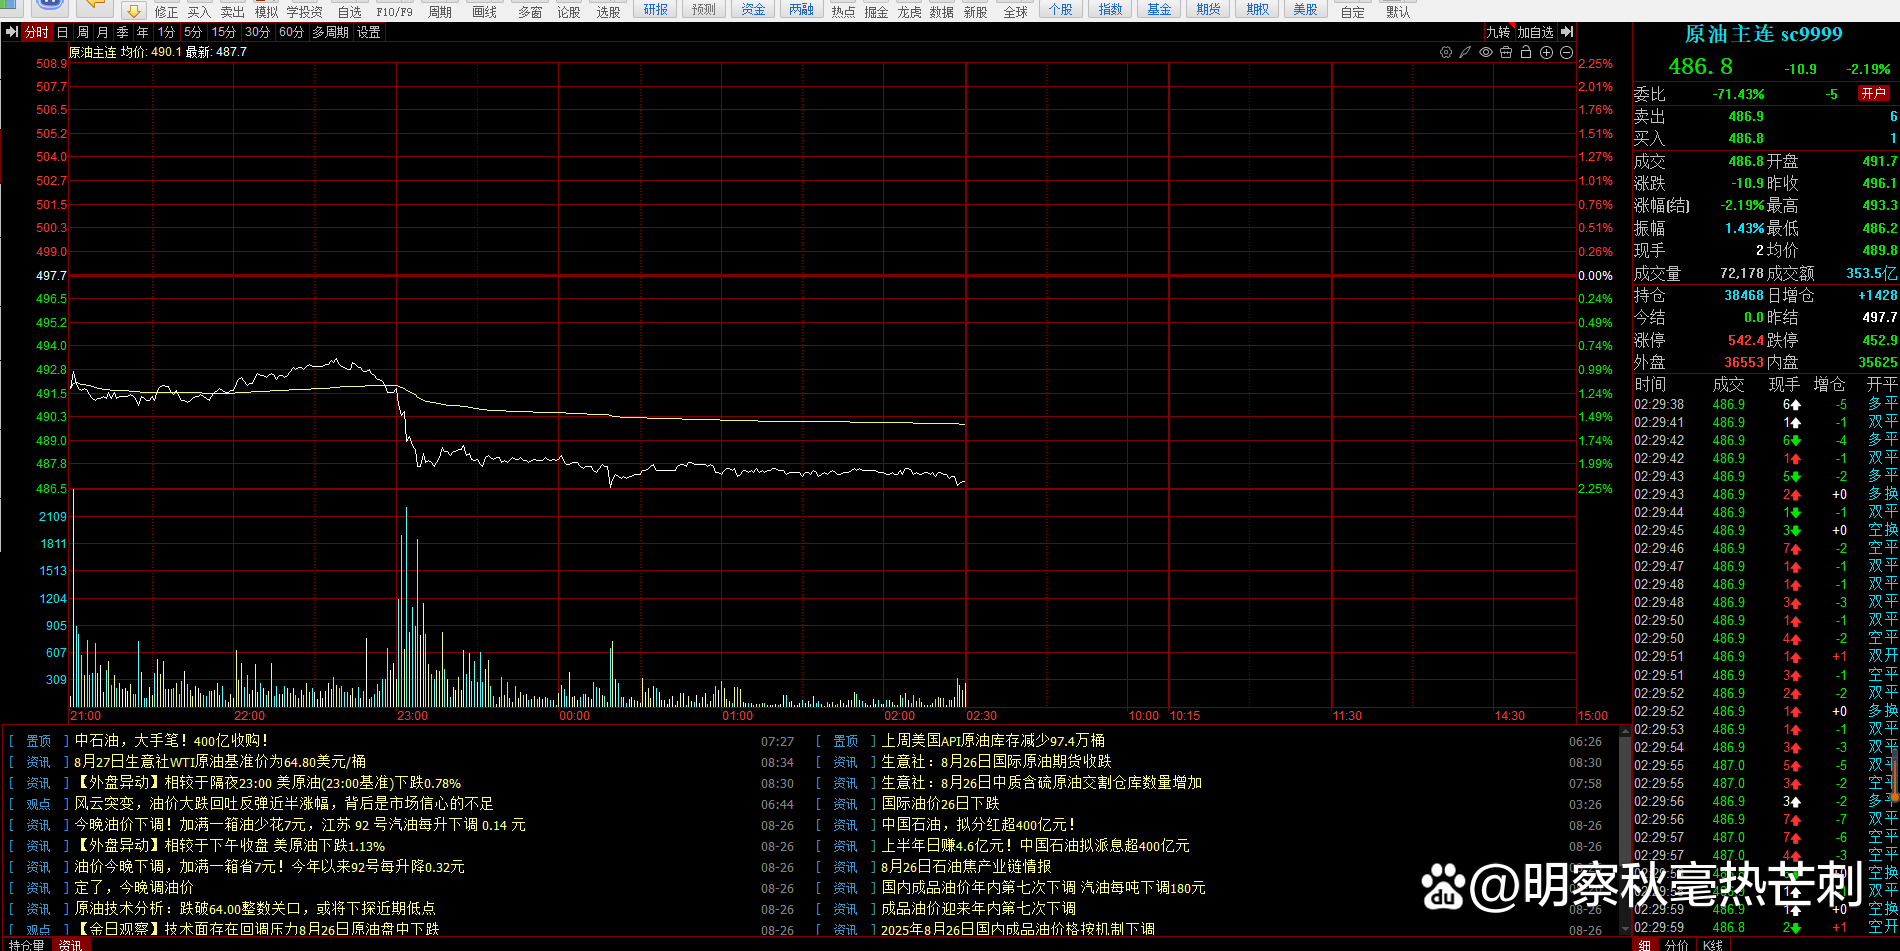Click the left-edge arrow icon beside 分时
This screenshot has height=951, width=1900.
click(x=11, y=32)
